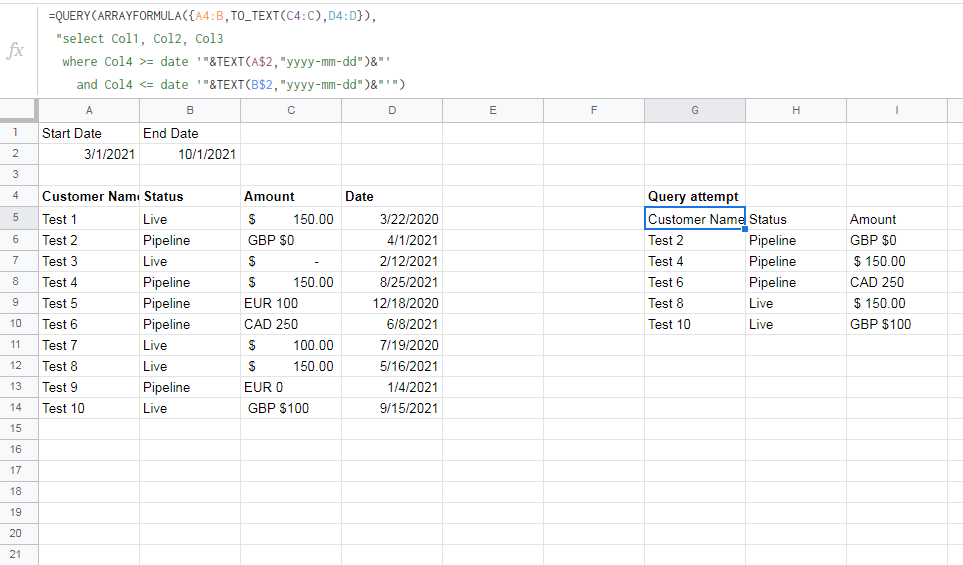Click selected 'Customer Name' cell in column G
This screenshot has width=963, height=565.
[695, 219]
